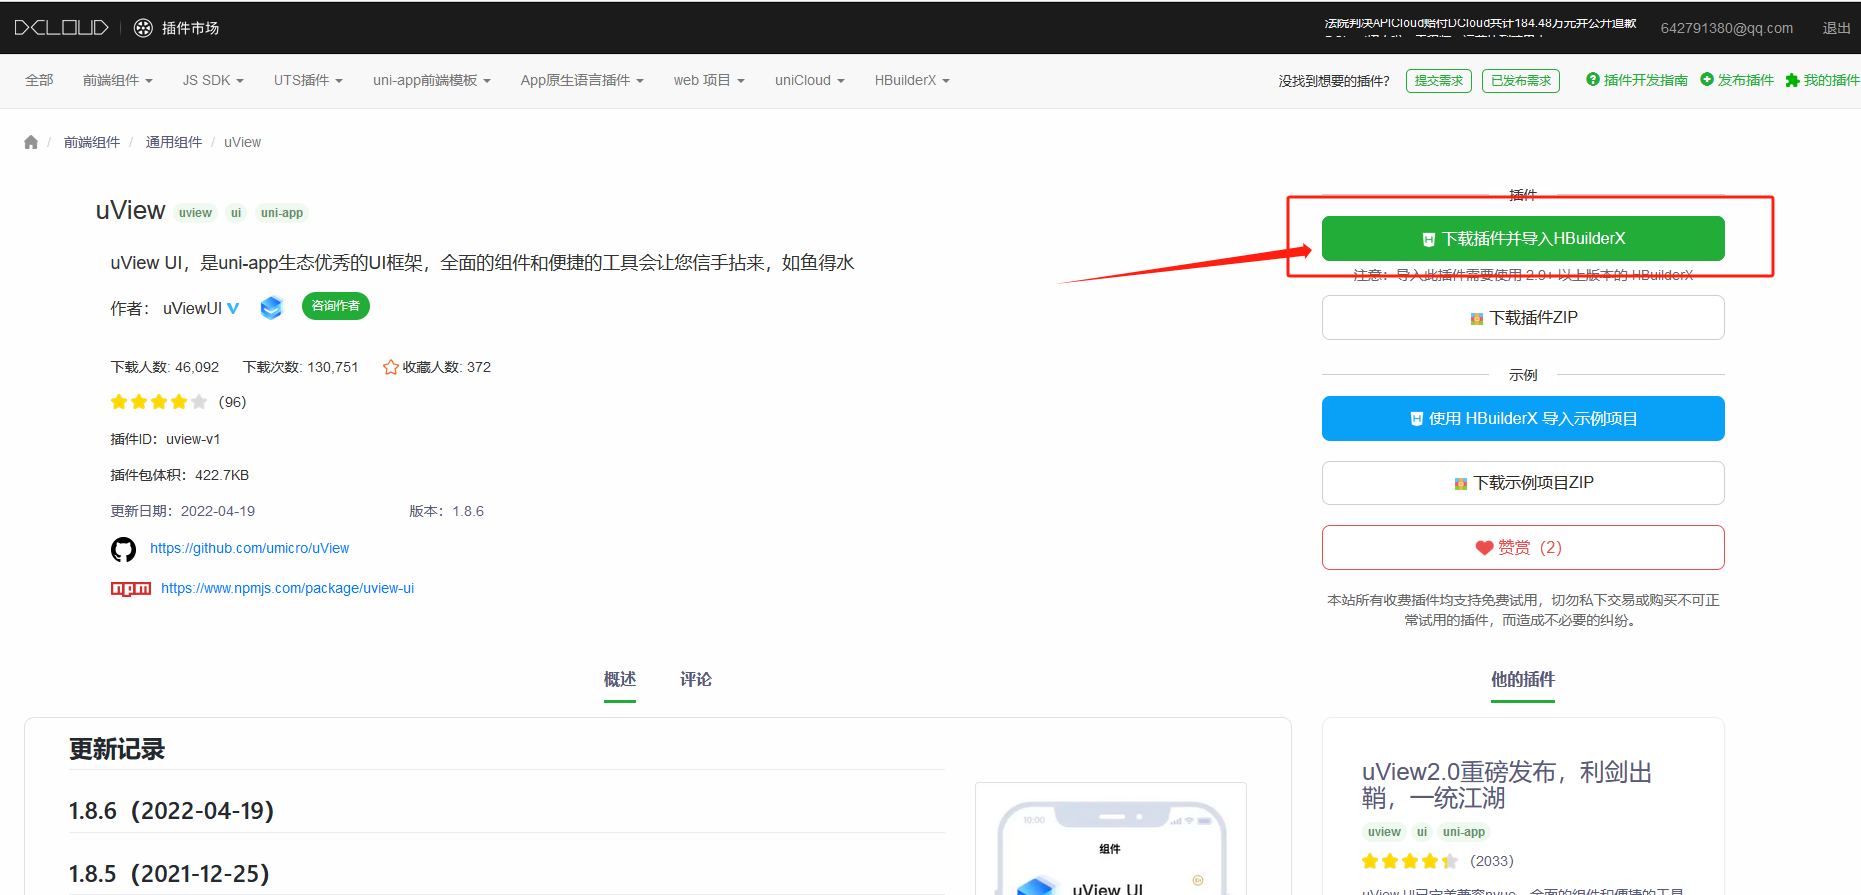Click the verified V mark beside uViewUI
Screen dimensions: 1861x895
click(233, 308)
